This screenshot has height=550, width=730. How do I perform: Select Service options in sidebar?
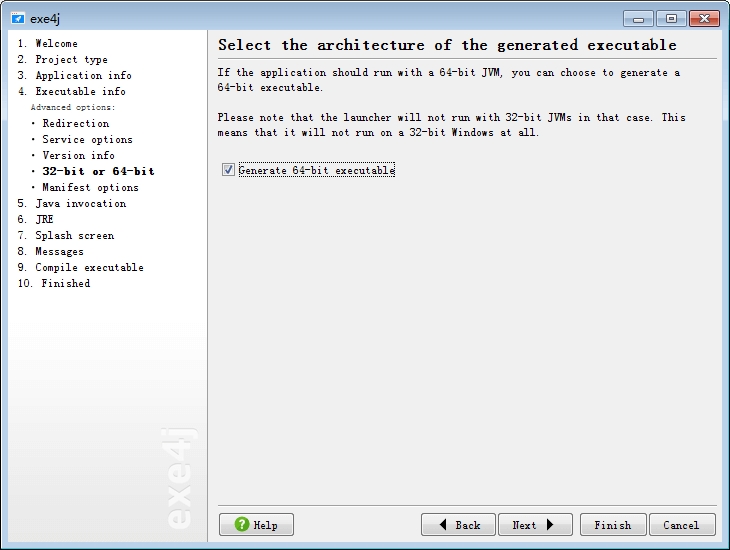click(87, 139)
